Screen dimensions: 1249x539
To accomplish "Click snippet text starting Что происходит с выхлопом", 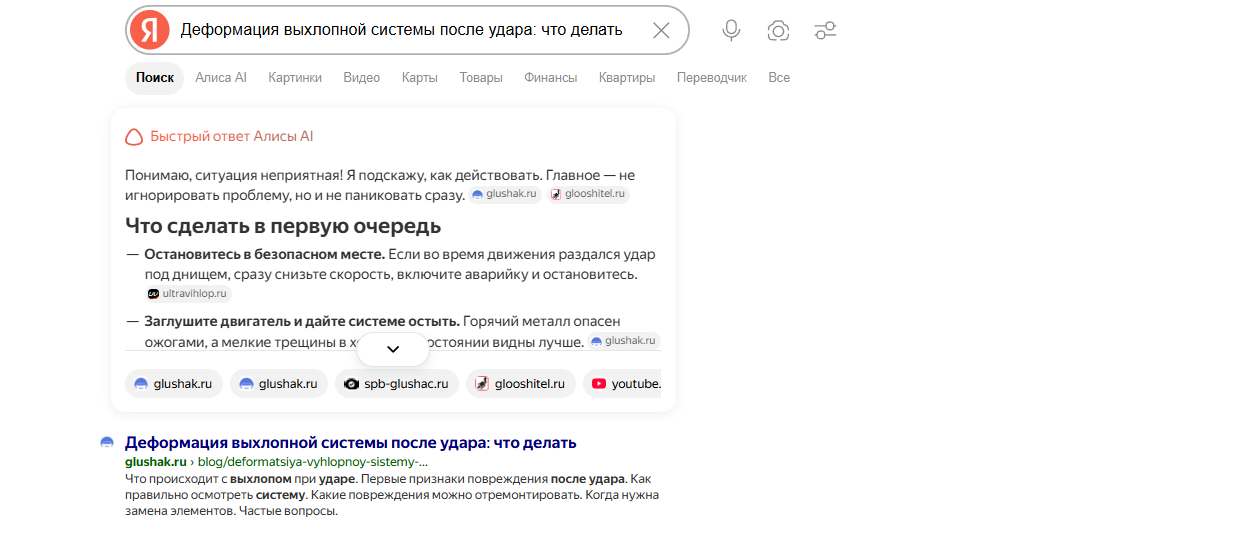I will click(392, 495).
